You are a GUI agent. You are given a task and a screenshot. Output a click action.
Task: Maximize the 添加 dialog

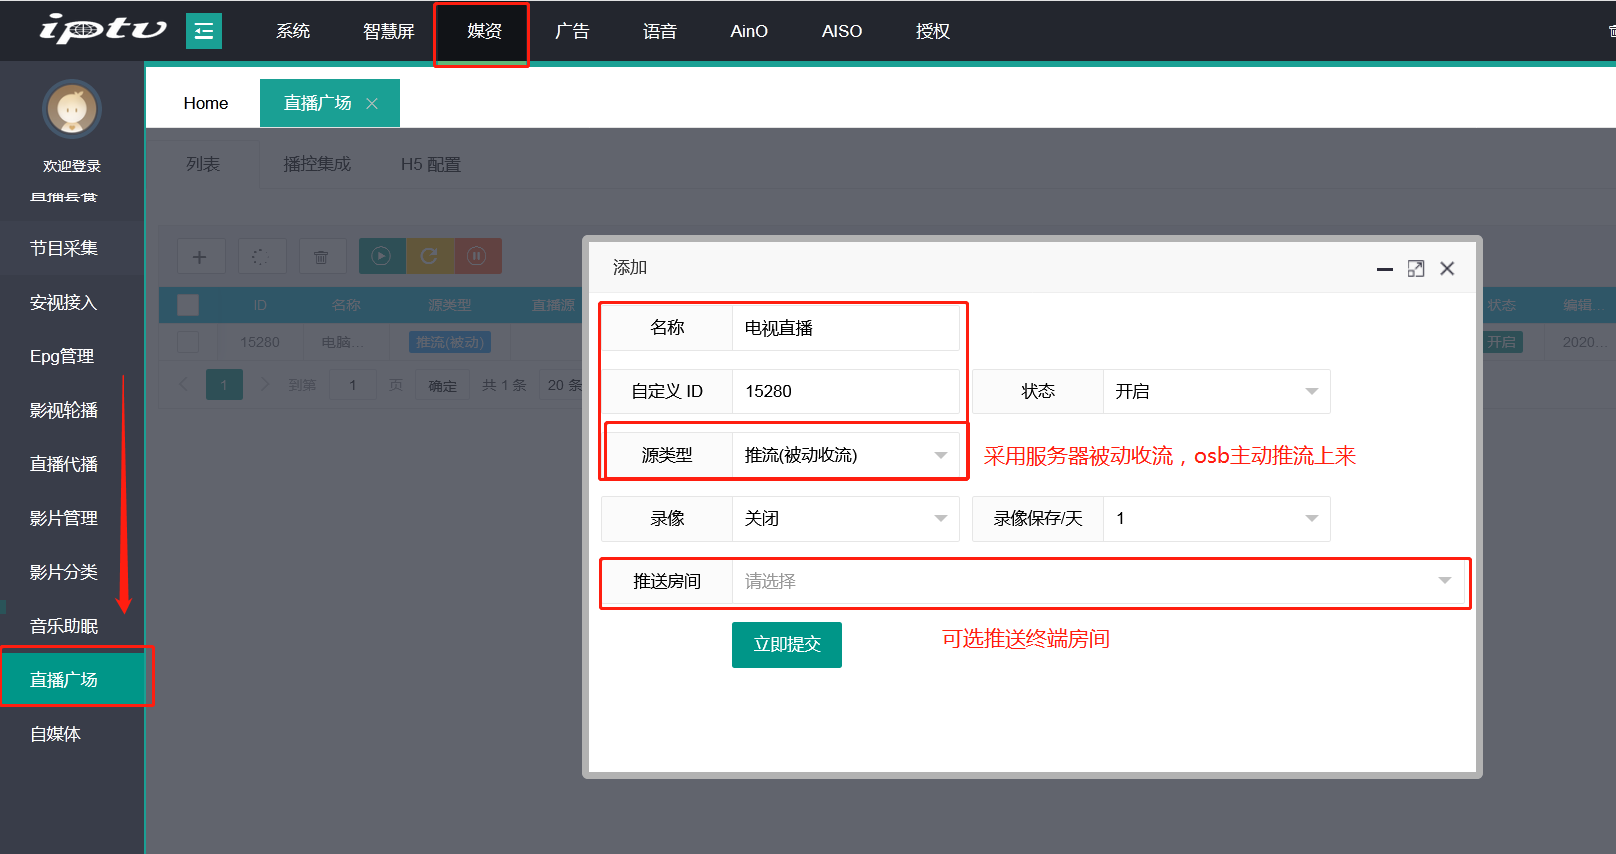pyautogui.click(x=1415, y=268)
